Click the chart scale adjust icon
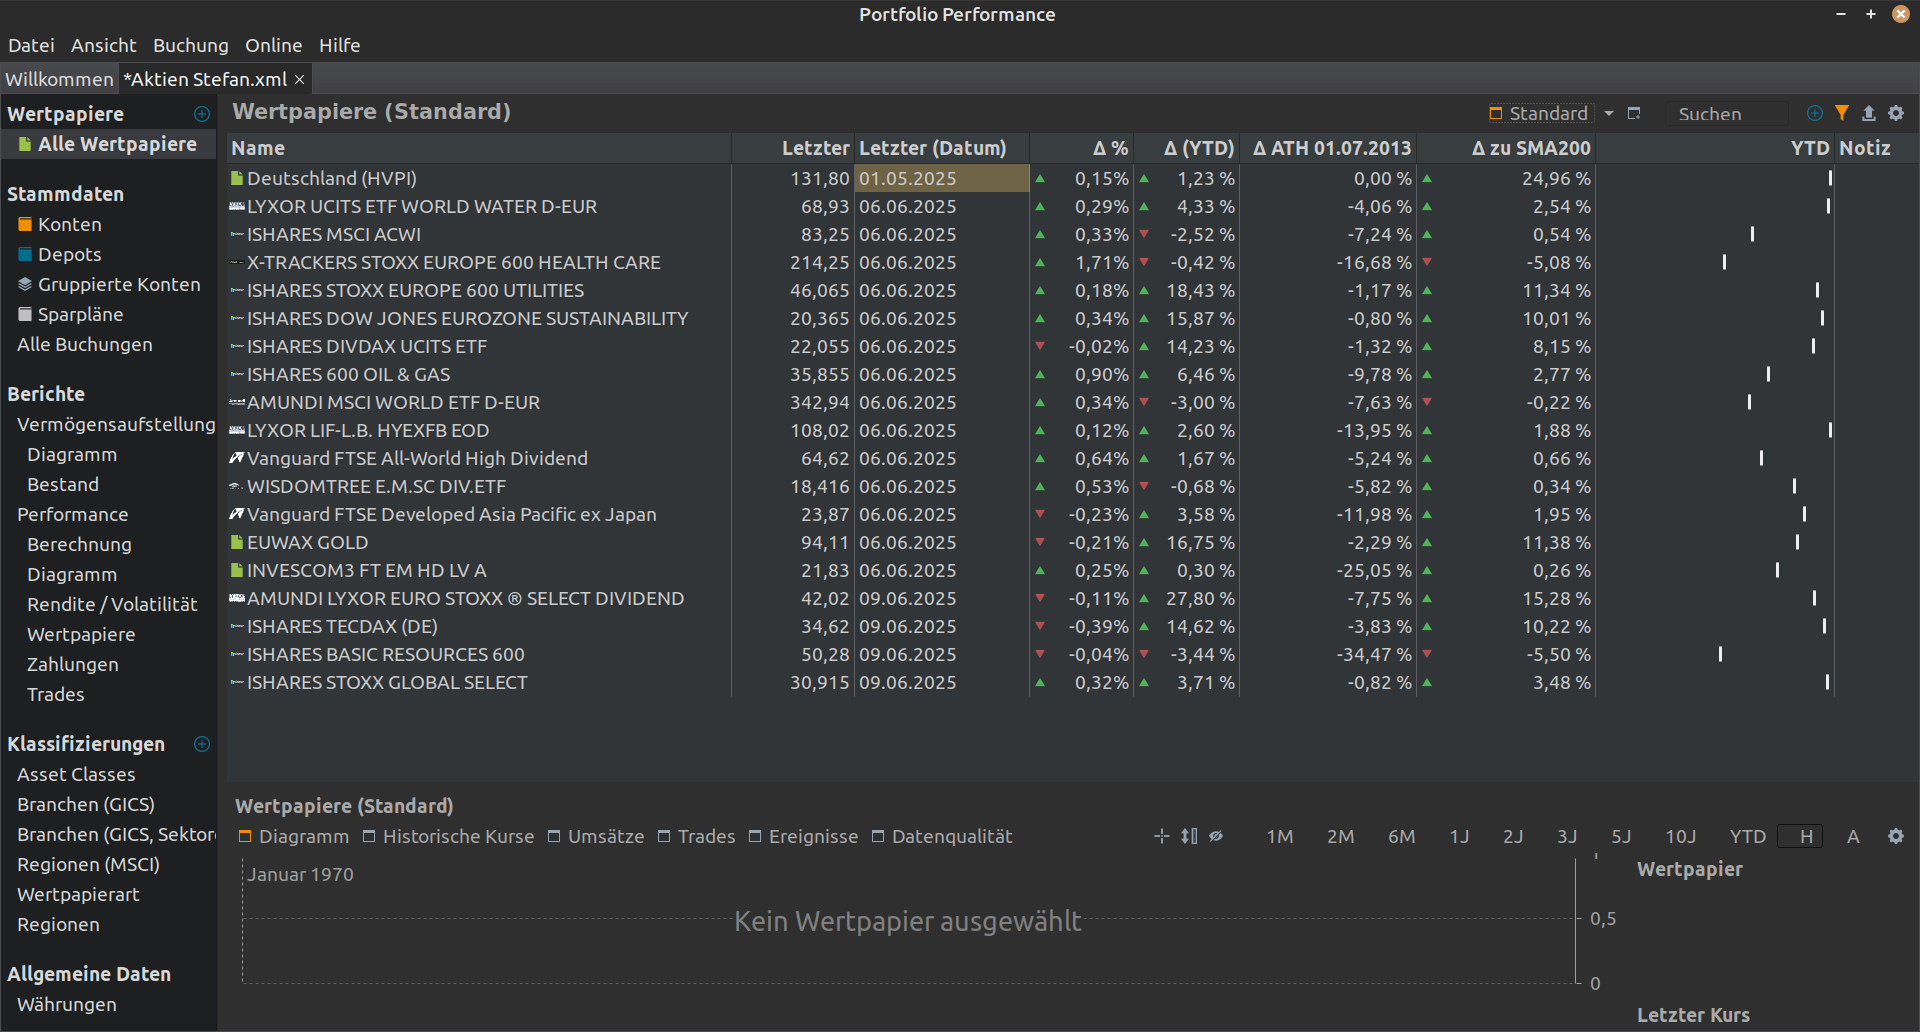The image size is (1920, 1032). pyautogui.click(x=1189, y=836)
